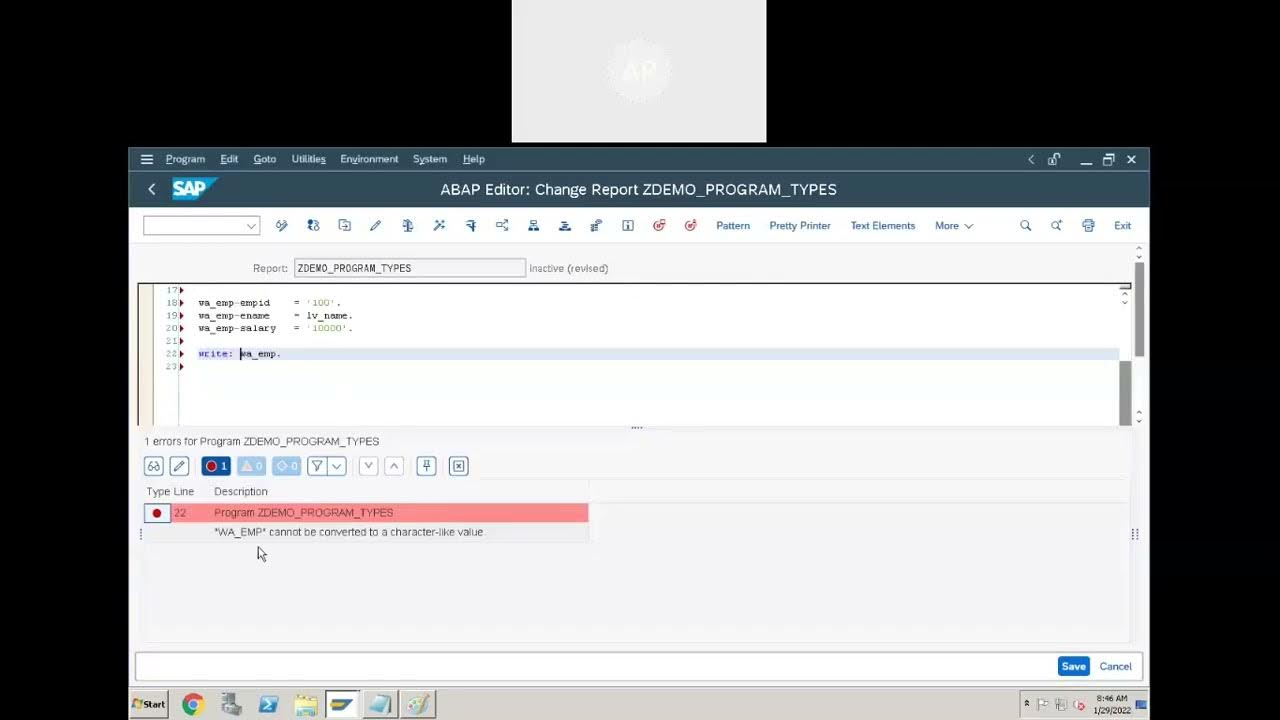
Task: Click the edit pencil icon in error panel
Action: [179, 466]
